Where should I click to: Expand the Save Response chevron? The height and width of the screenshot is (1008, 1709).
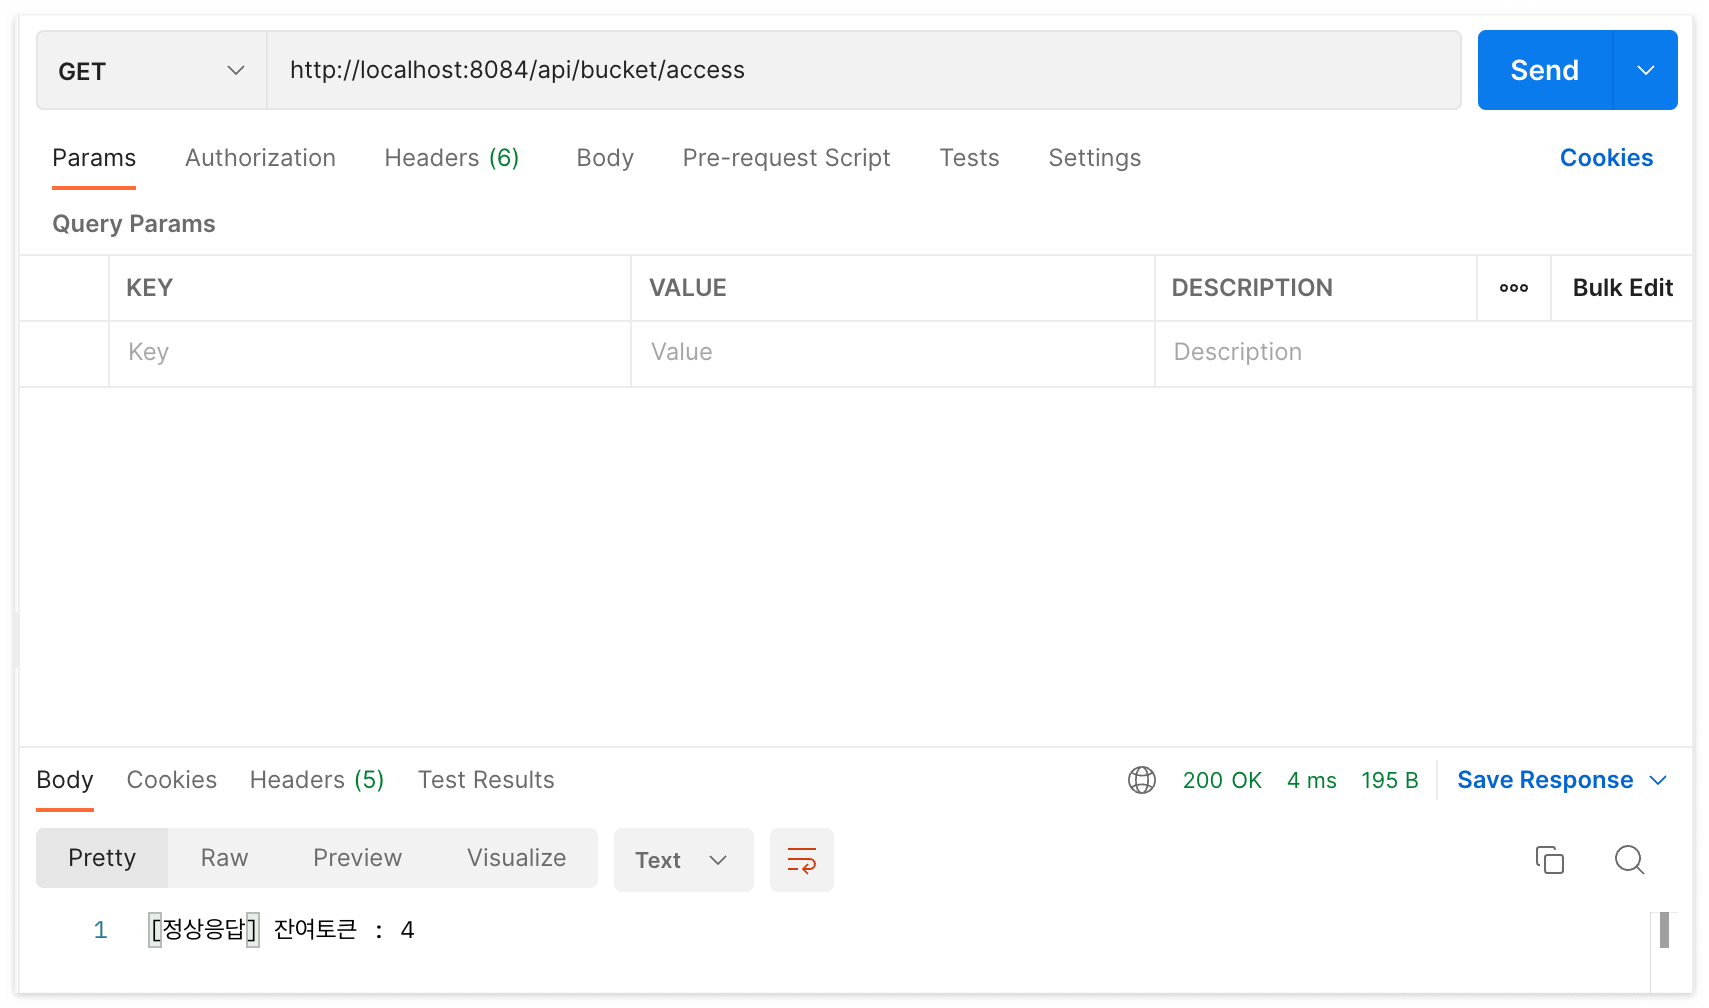[1657, 780]
